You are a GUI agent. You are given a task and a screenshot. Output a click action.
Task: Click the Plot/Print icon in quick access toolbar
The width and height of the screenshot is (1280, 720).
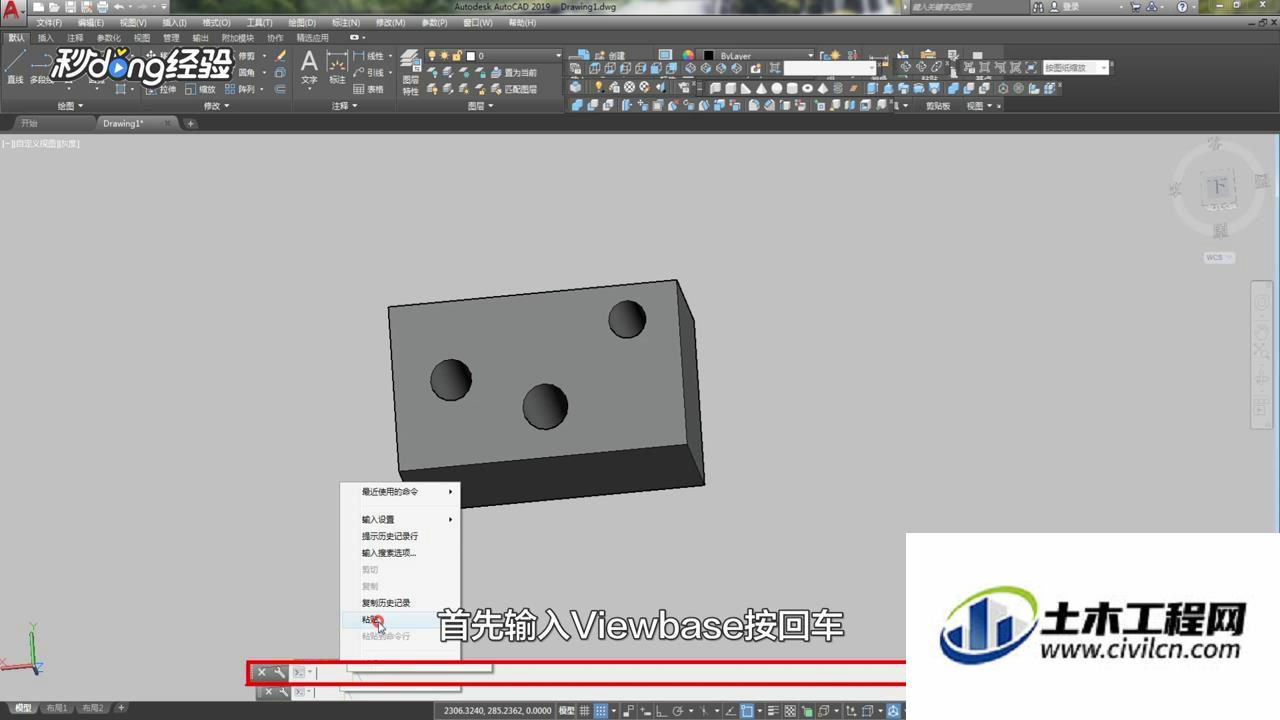[x=102, y=7]
